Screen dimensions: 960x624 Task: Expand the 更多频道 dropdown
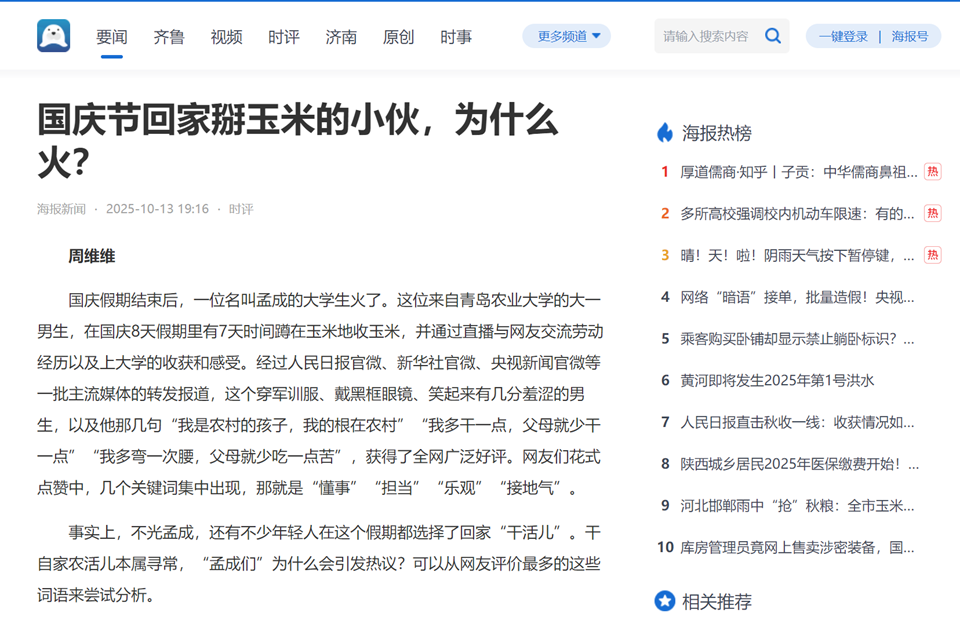566,36
